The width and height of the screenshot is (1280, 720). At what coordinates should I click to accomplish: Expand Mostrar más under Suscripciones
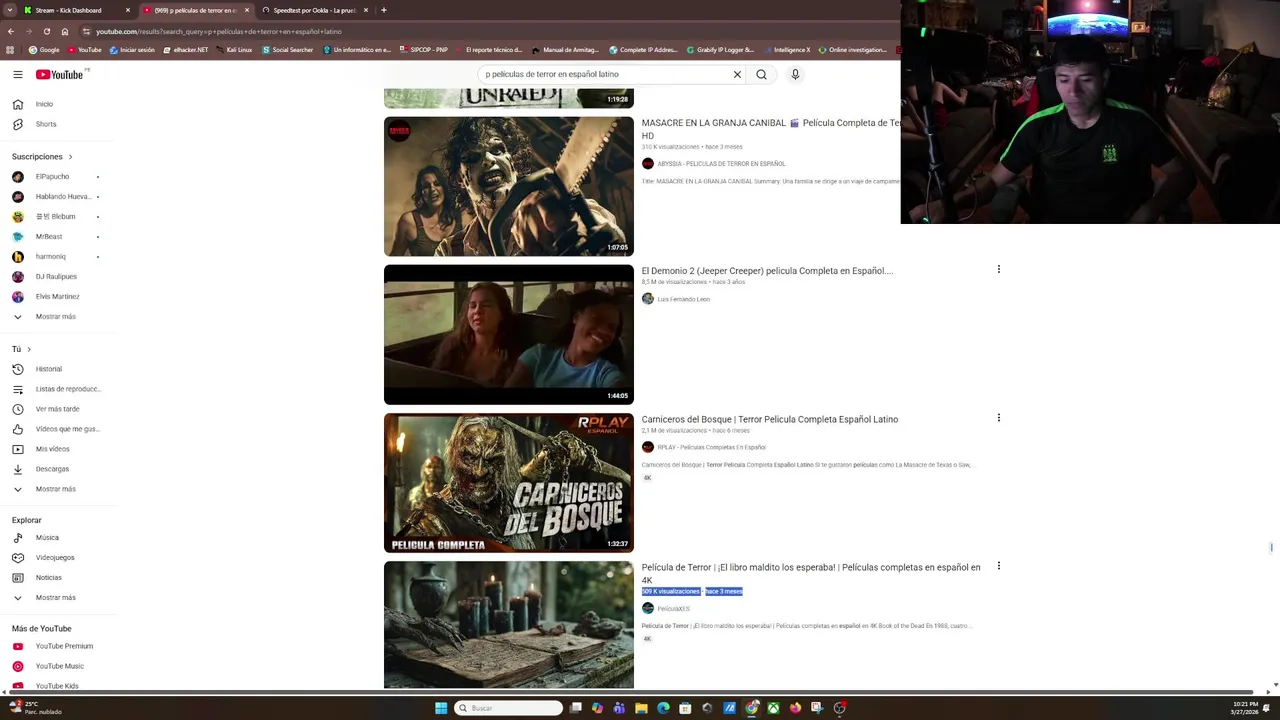(x=57, y=317)
